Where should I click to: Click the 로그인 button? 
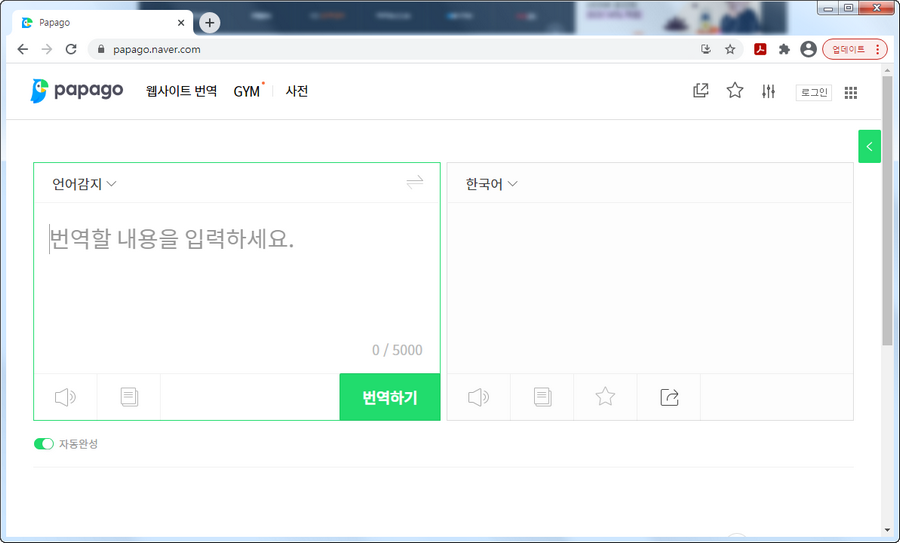coord(814,92)
